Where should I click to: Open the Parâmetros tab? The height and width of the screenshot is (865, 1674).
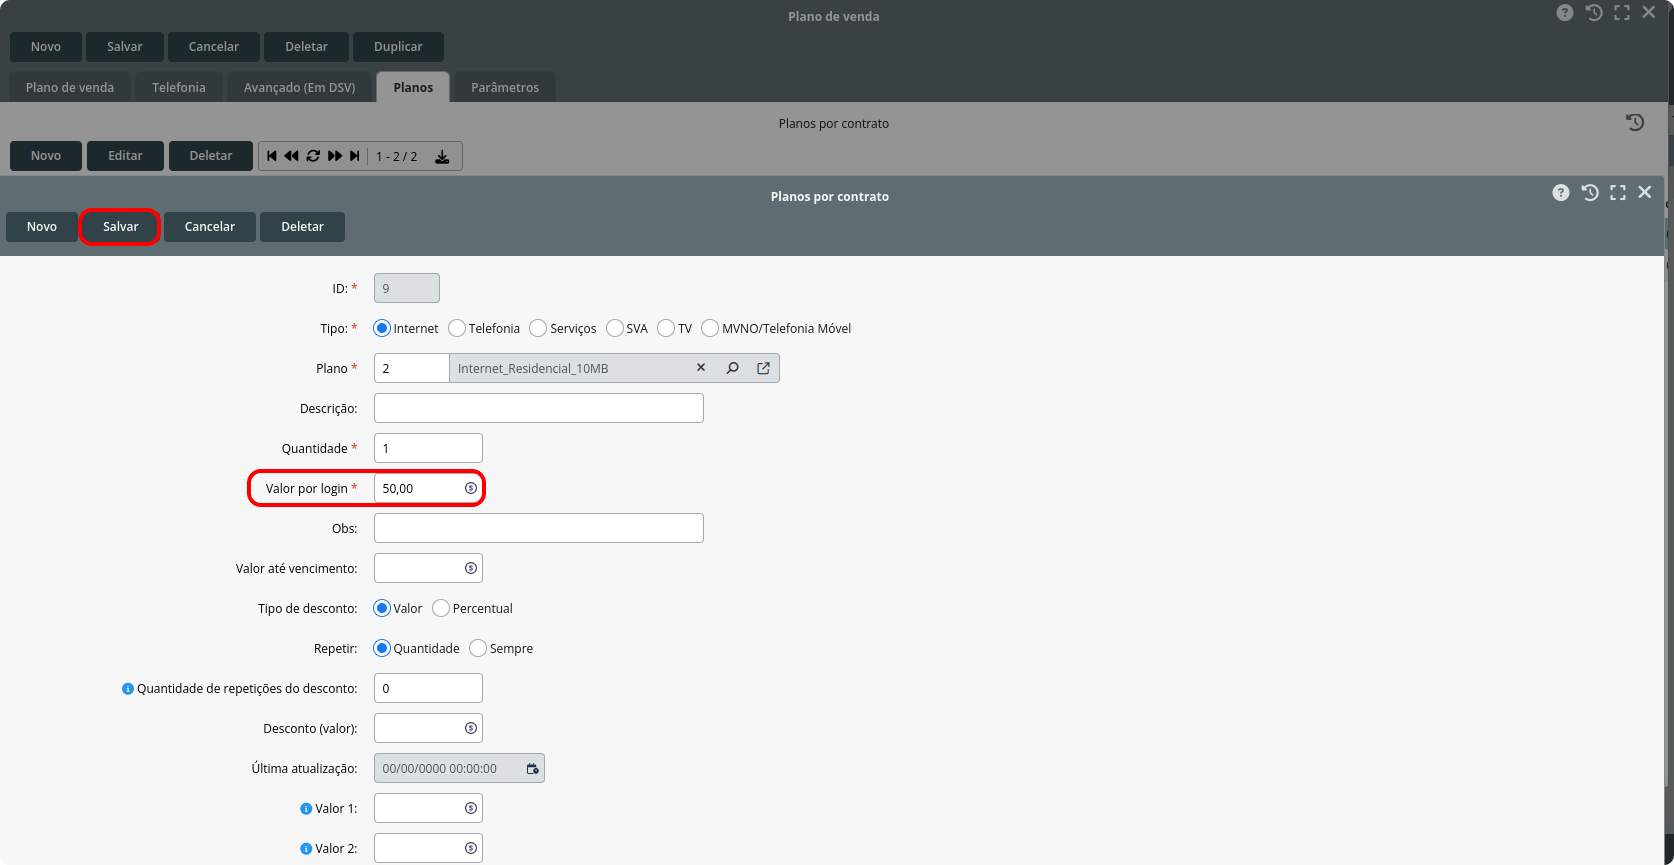pos(505,87)
